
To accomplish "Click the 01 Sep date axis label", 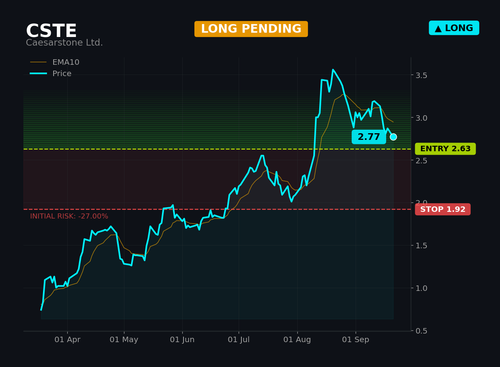I will pos(355,340).
